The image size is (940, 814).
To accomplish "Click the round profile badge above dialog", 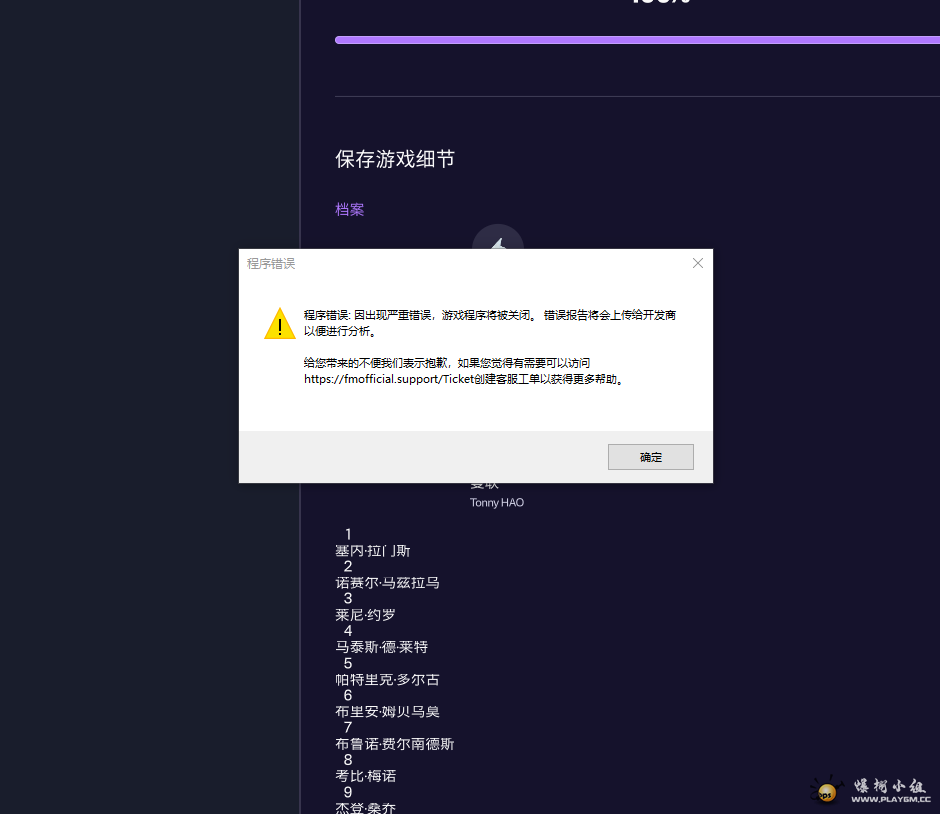I will point(498,237).
